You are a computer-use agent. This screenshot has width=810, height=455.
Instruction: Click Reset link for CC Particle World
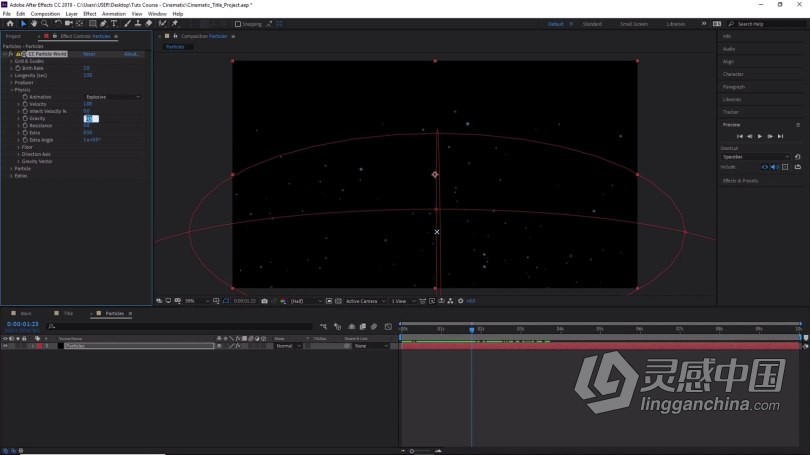click(89, 54)
